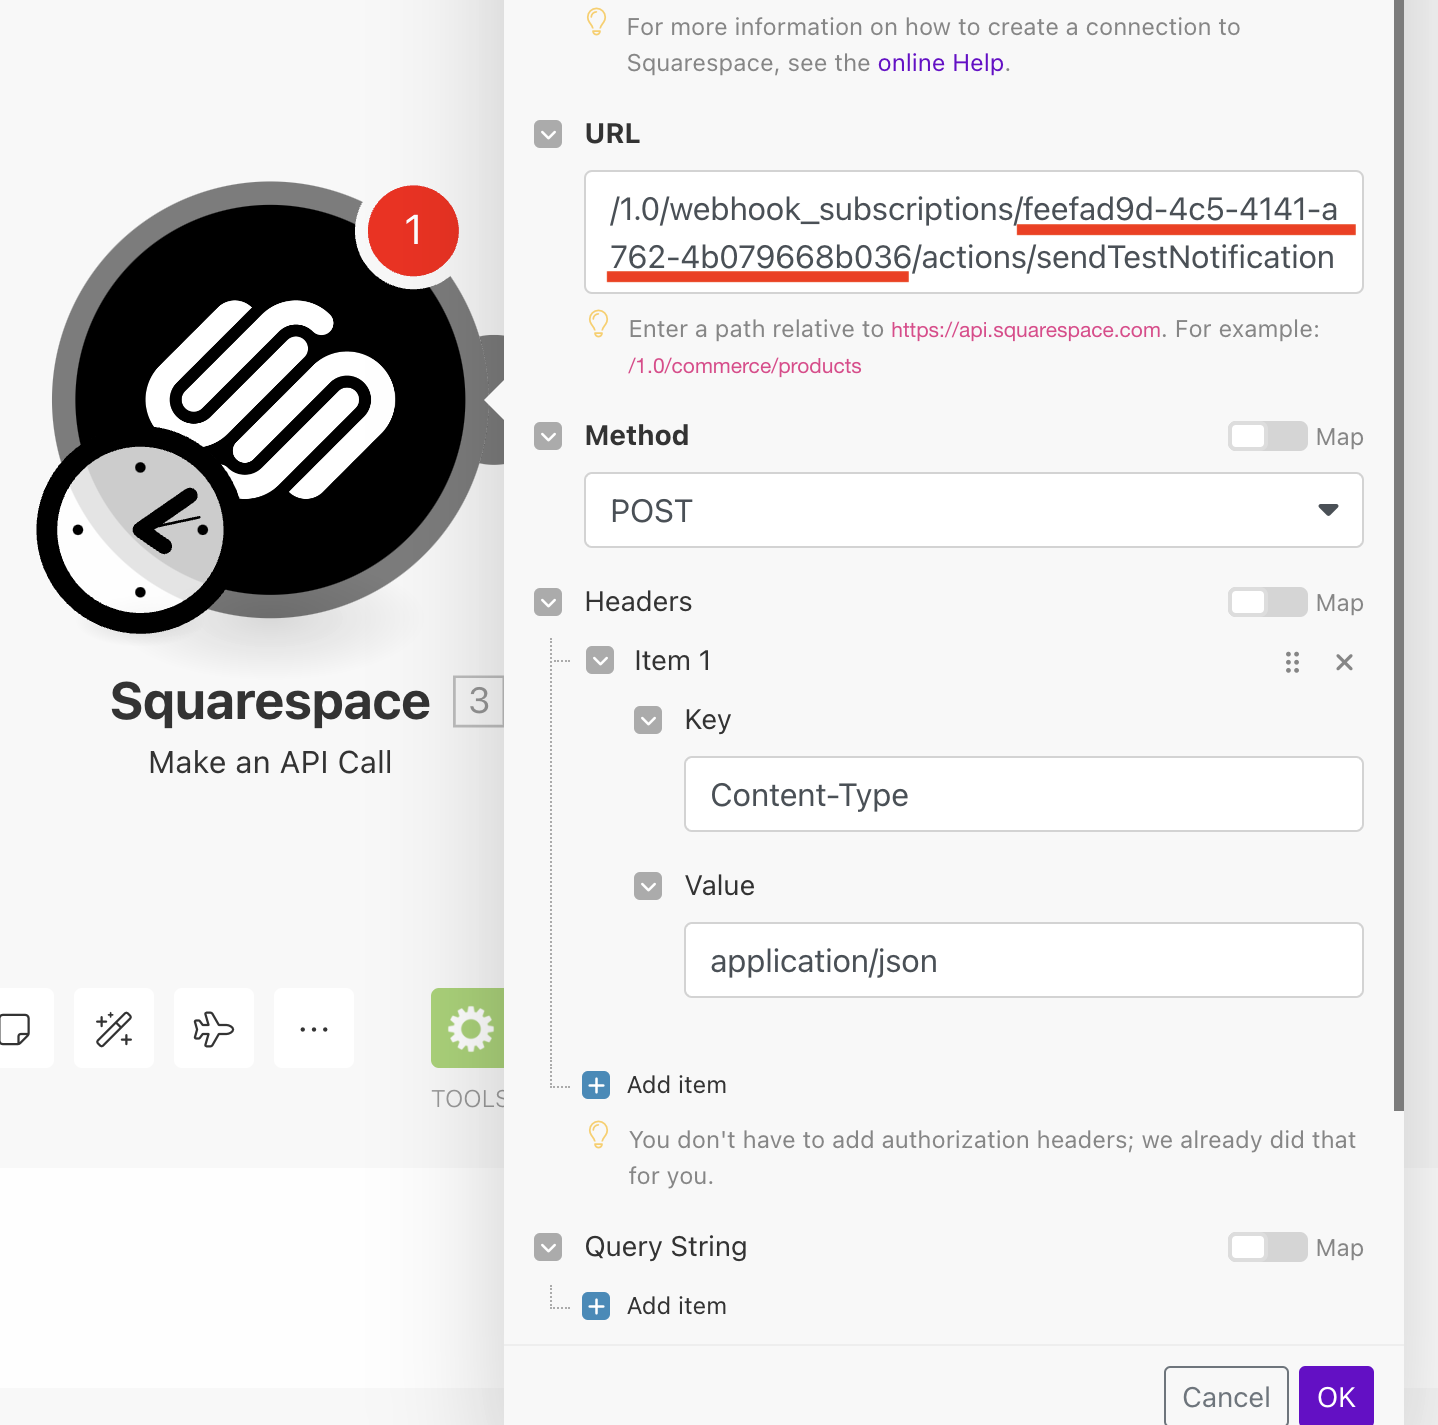Click the panel vertical scrollbar
The height and width of the screenshot is (1425, 1438).
(1399, 555)
